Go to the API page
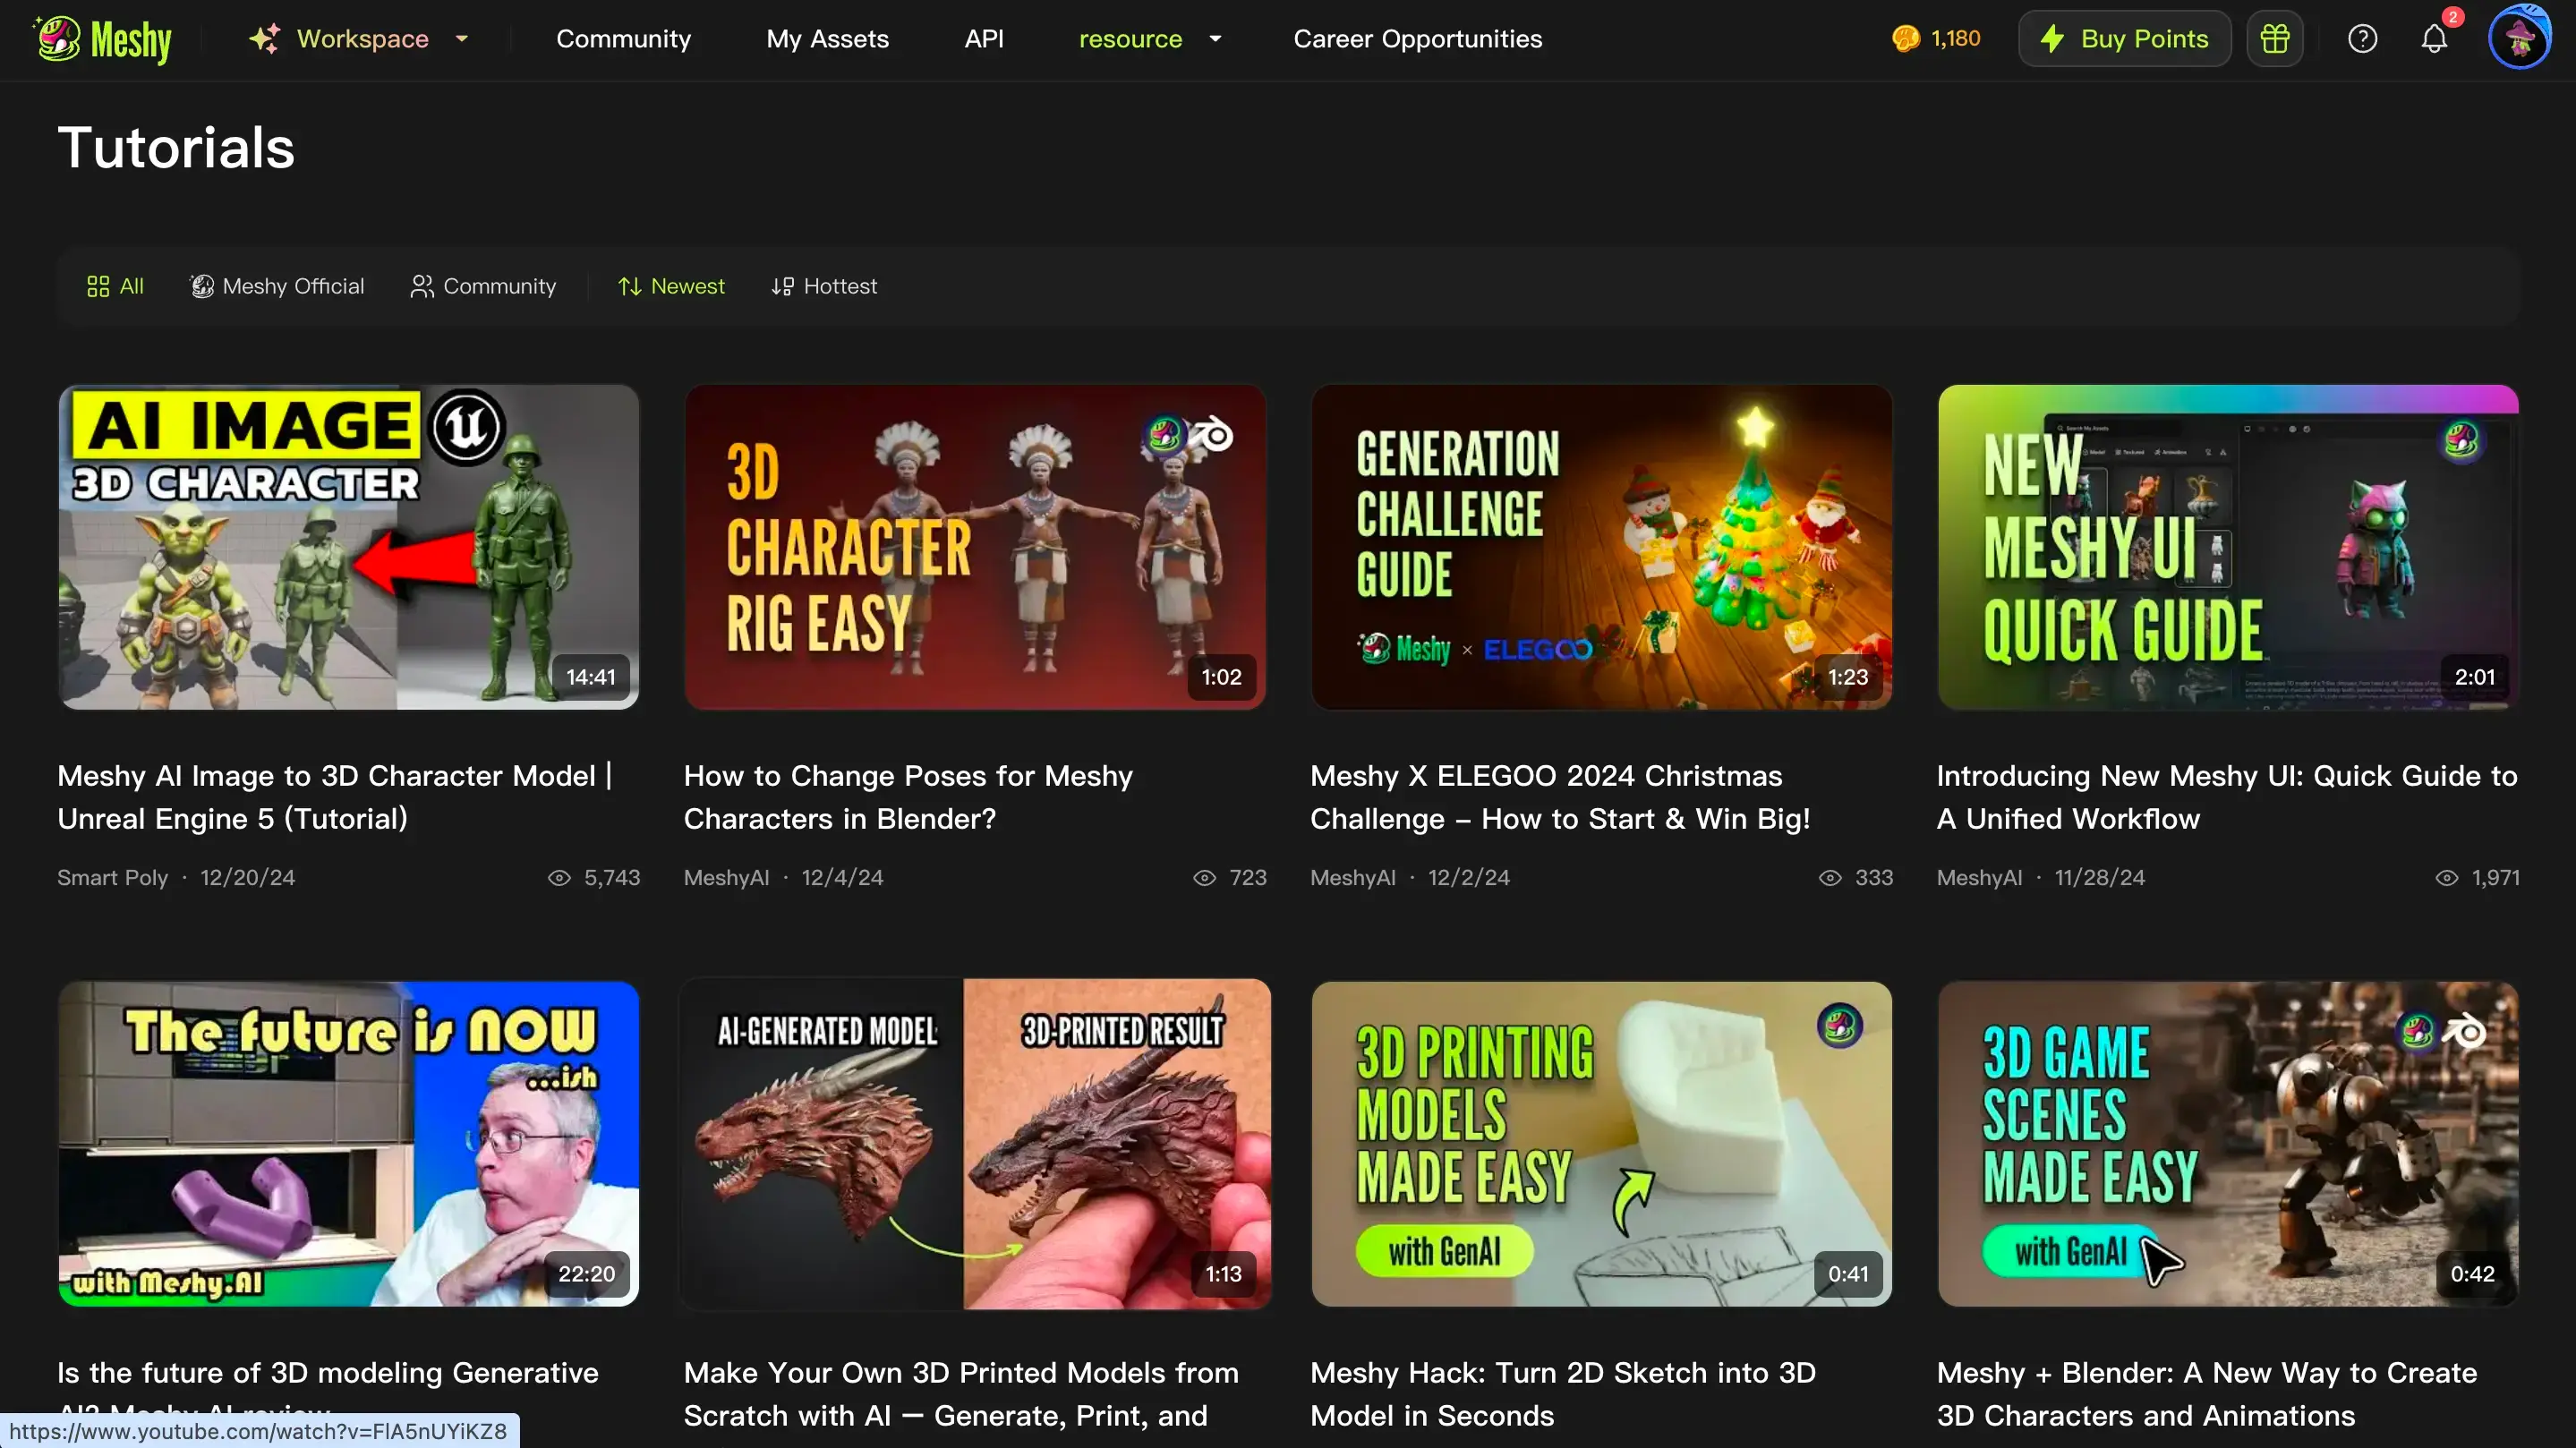Viewport: 2576px width, 1448px height. (983, 39)
